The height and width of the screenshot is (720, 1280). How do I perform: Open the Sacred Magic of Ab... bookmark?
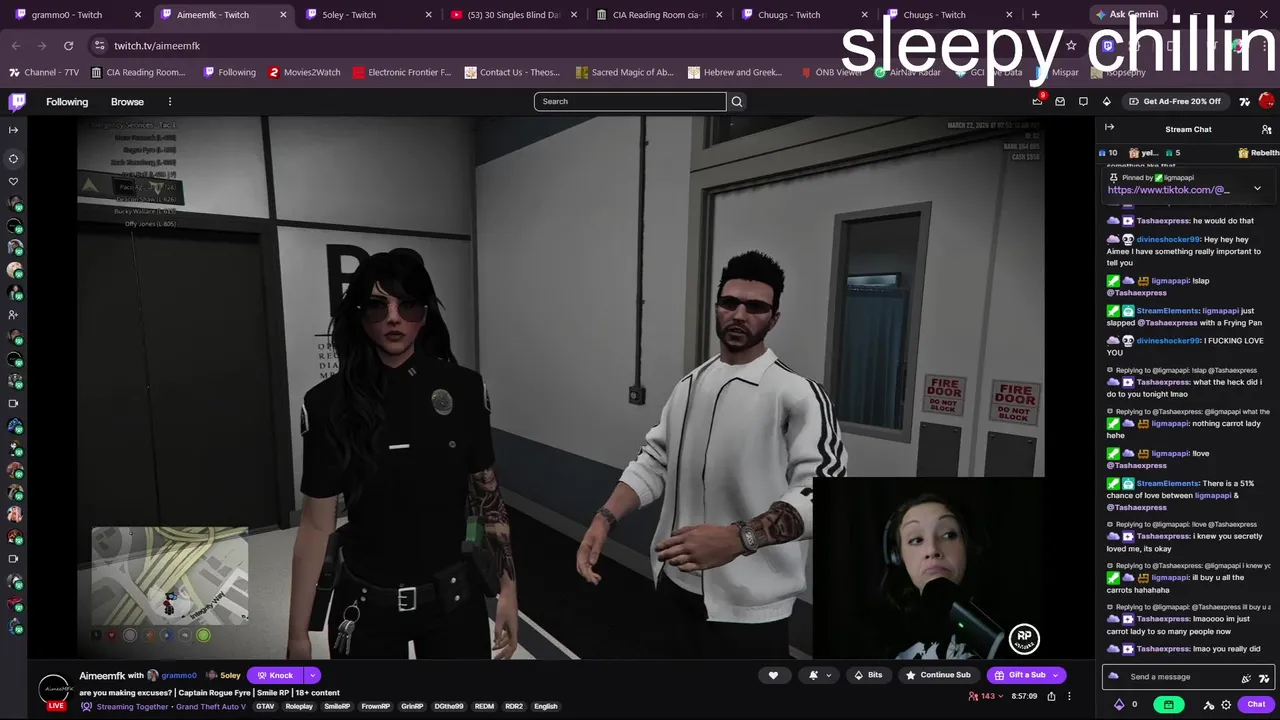coord(624,72)
